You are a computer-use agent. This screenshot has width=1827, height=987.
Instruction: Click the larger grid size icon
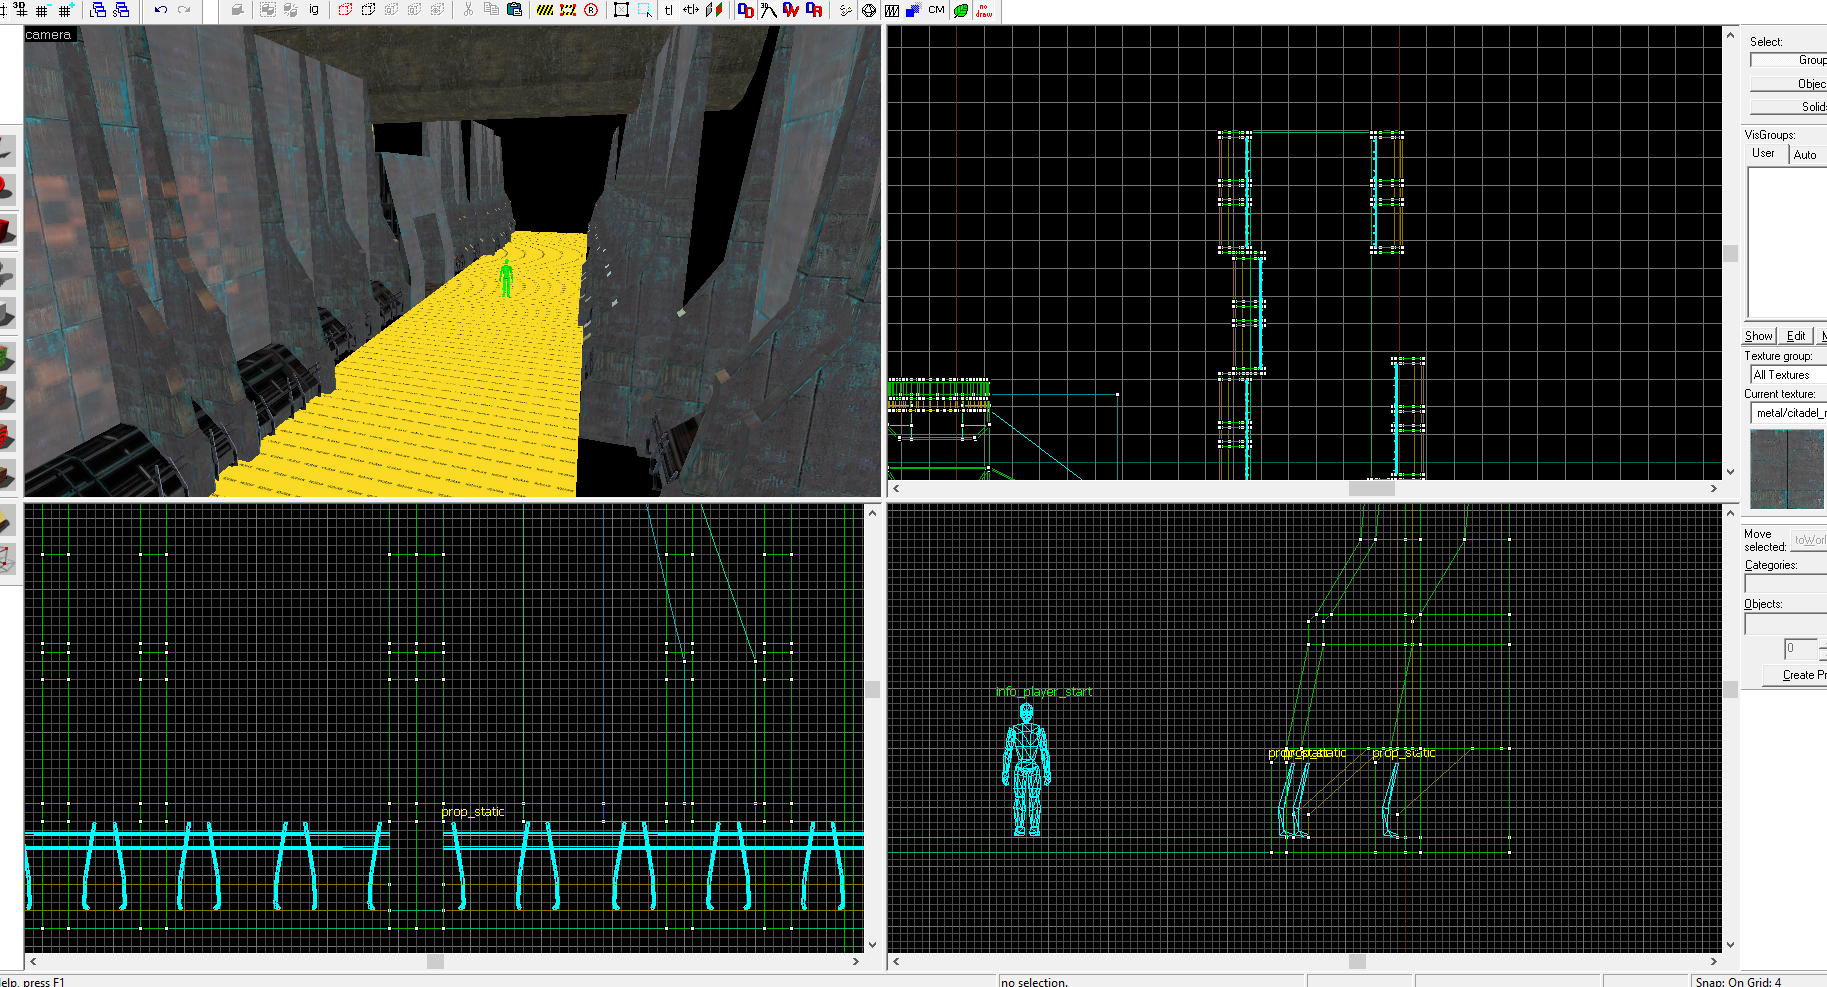[66, 10]
